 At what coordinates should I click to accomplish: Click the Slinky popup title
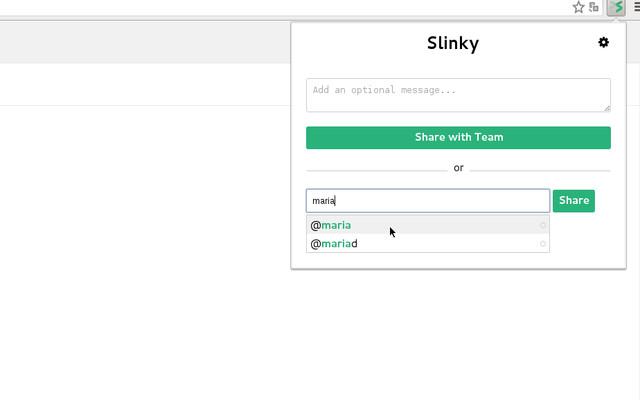453,43
